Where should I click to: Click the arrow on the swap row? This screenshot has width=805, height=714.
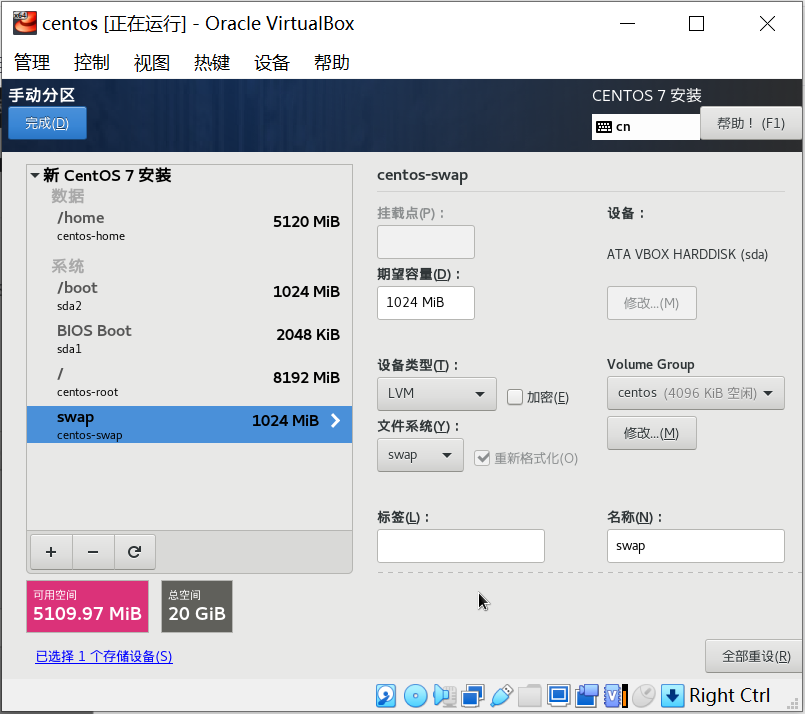[335, 421]
